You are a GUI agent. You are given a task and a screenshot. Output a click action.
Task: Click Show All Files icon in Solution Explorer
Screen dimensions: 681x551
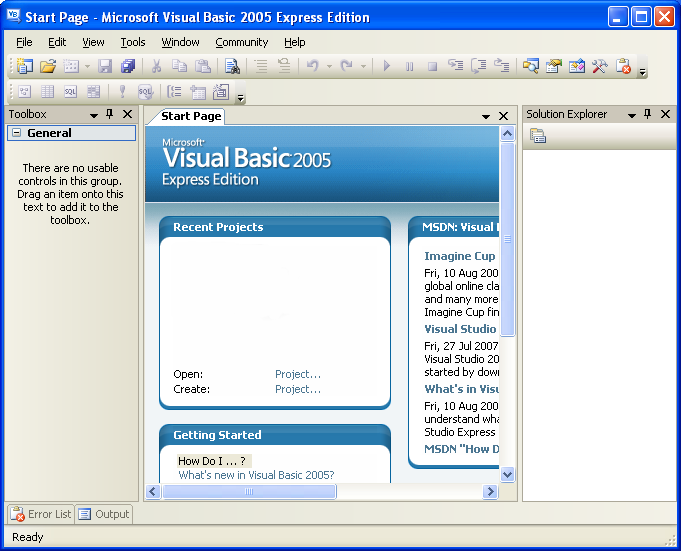pyautogui.click(x=538, y=136)
